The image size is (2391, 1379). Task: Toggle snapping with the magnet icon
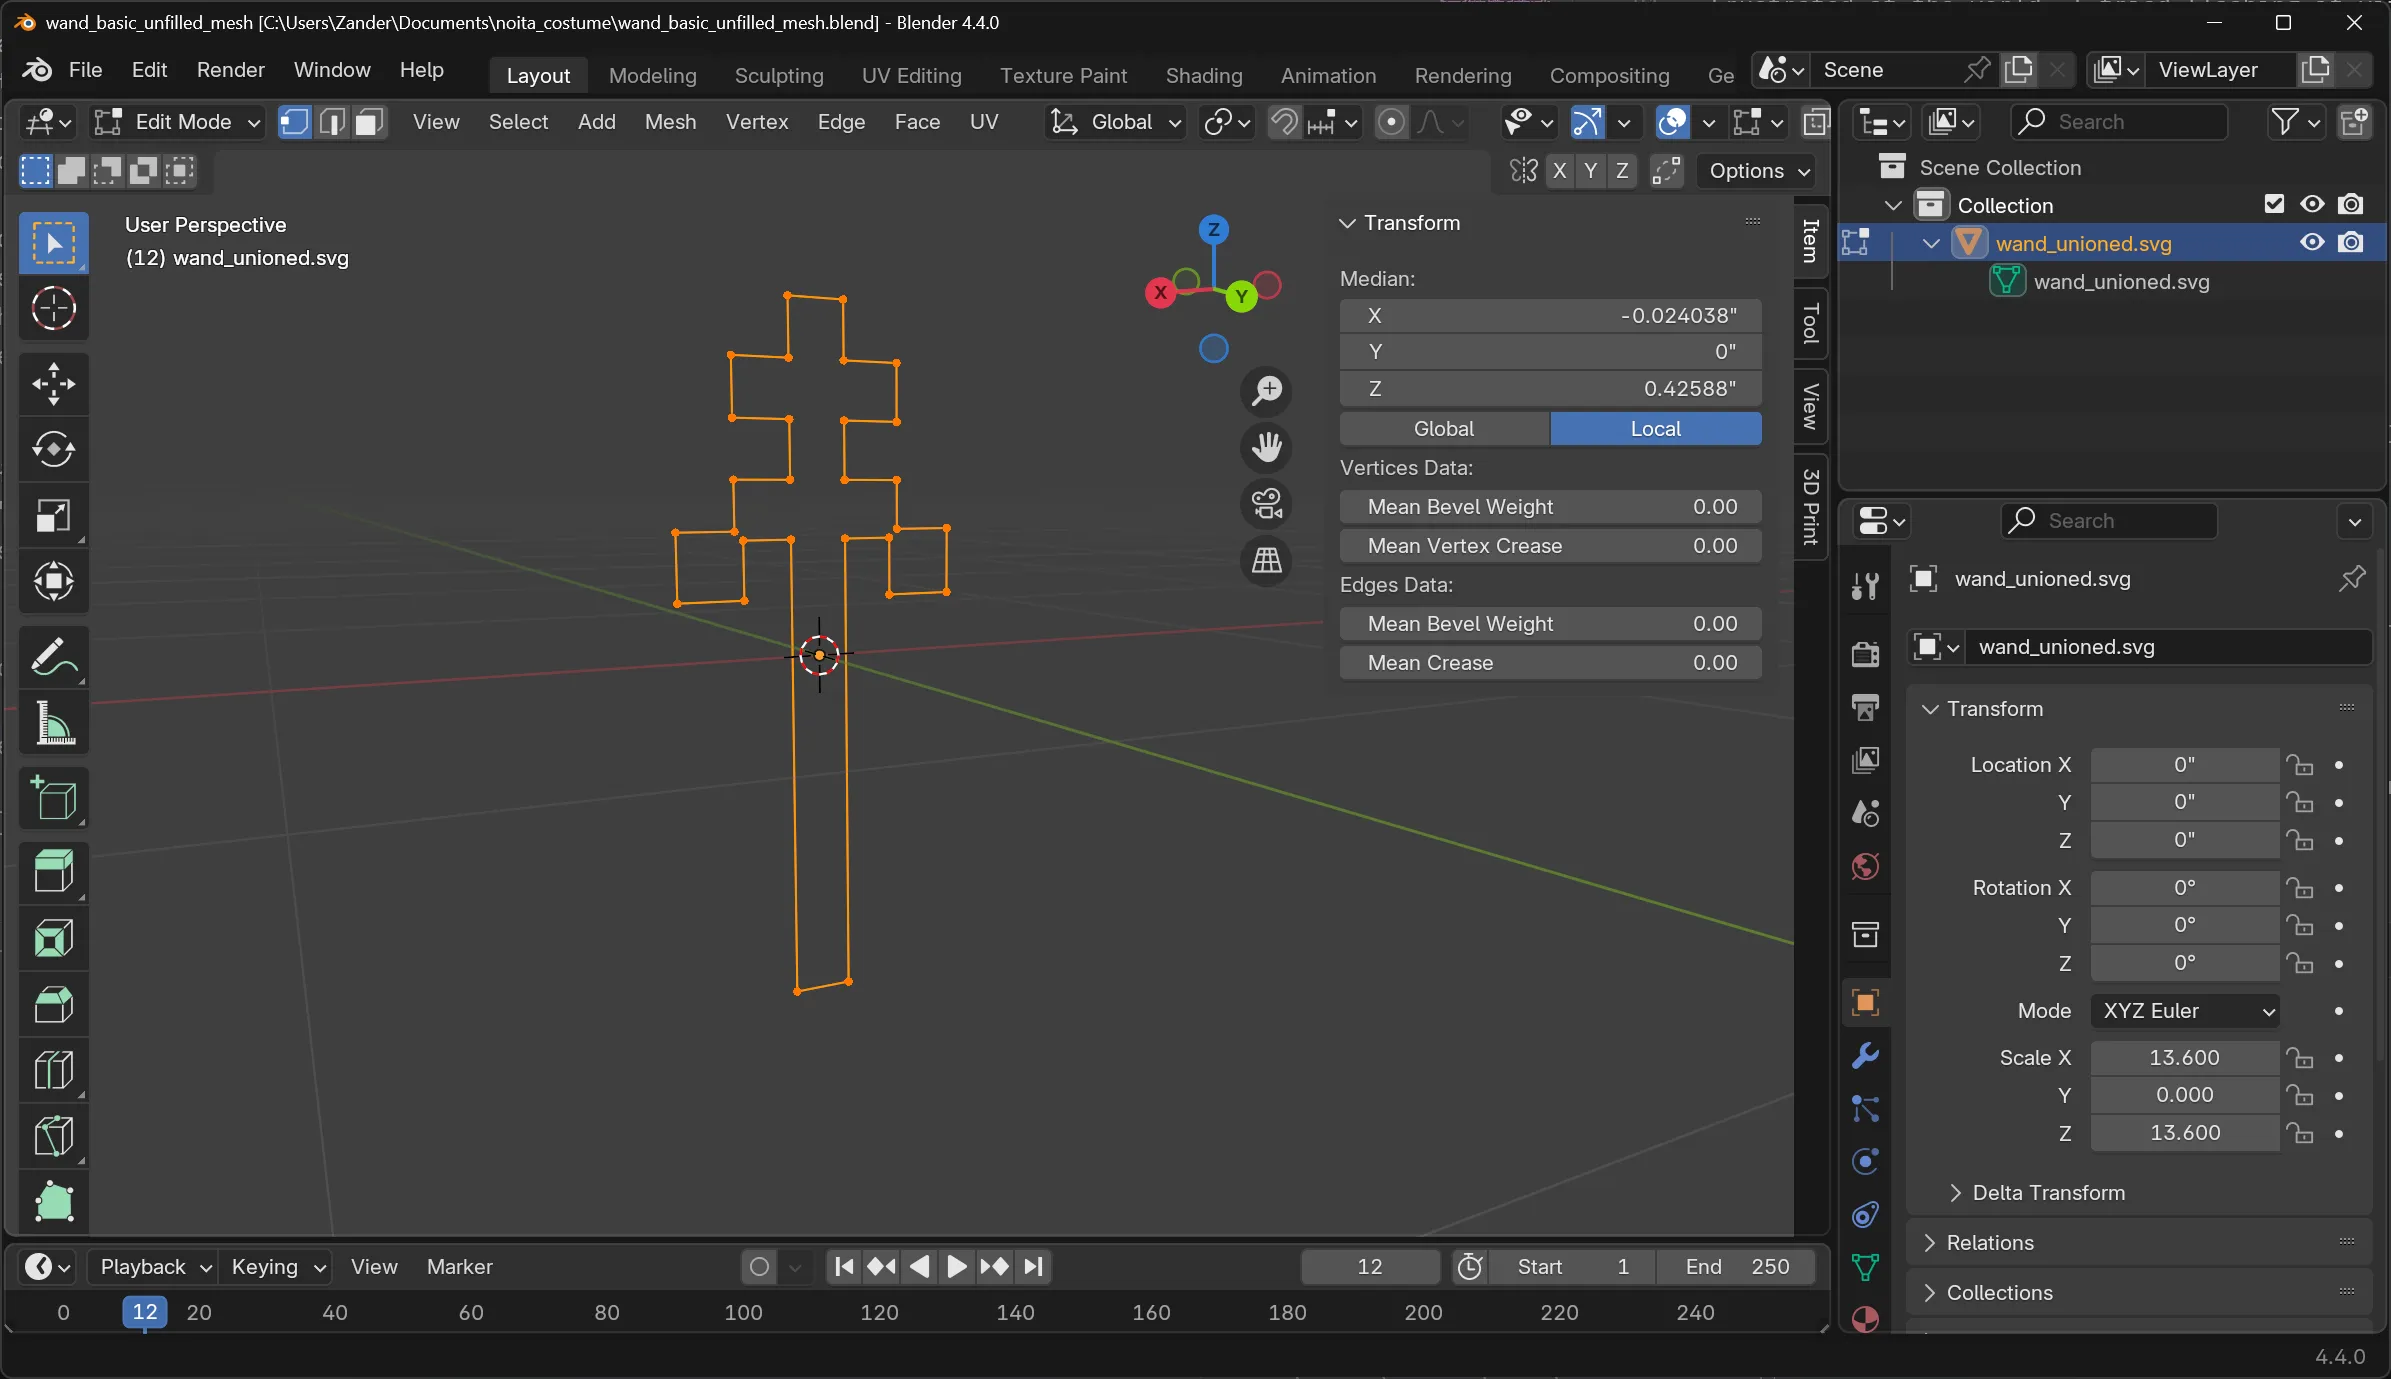pyautogui.click(x=1283, y=122)
